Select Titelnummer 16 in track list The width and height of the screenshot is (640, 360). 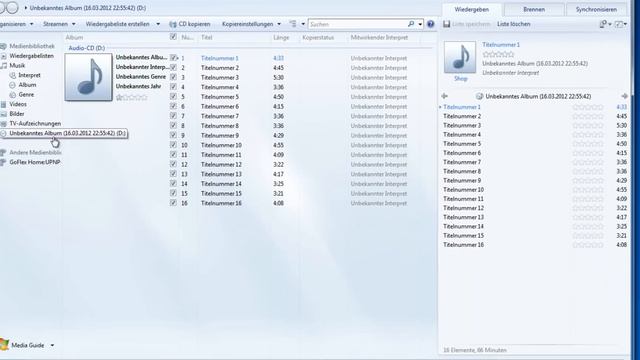coord(221,203)
